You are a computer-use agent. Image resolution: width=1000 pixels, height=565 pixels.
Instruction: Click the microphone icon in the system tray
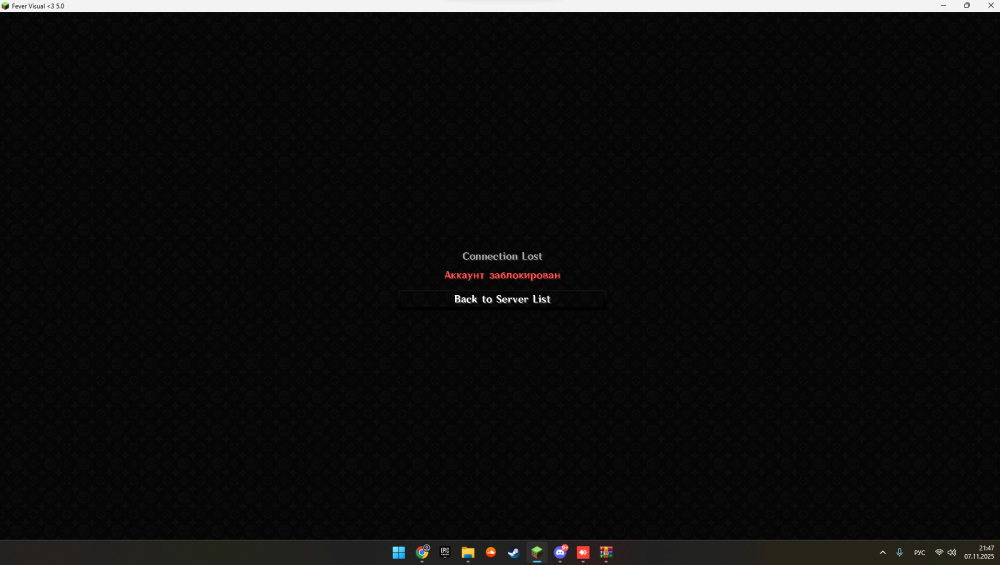pyautogui.click(x=899, y=552)
